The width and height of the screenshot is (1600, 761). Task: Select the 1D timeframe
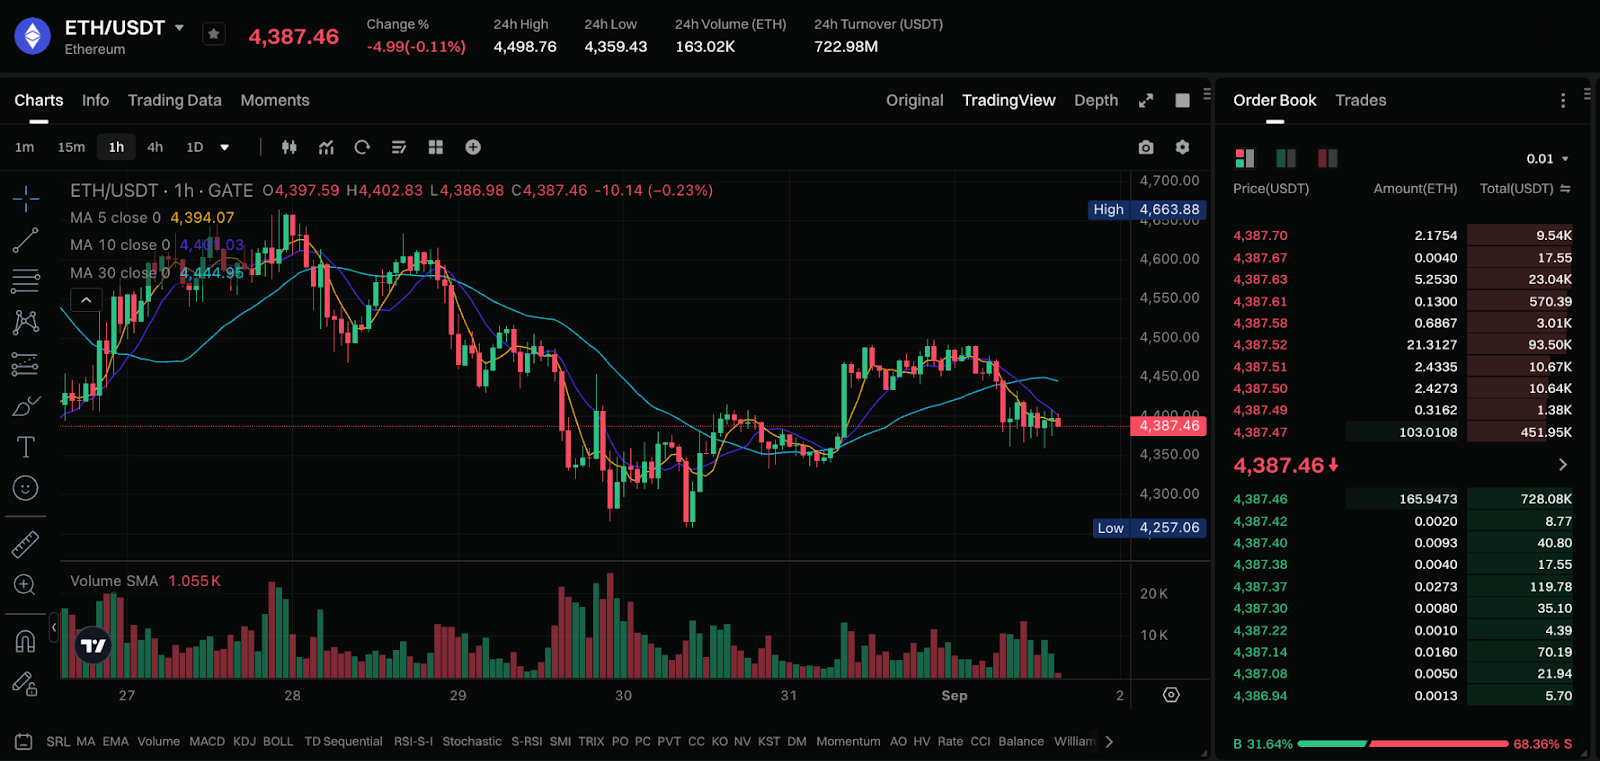(x=195, y=147)
